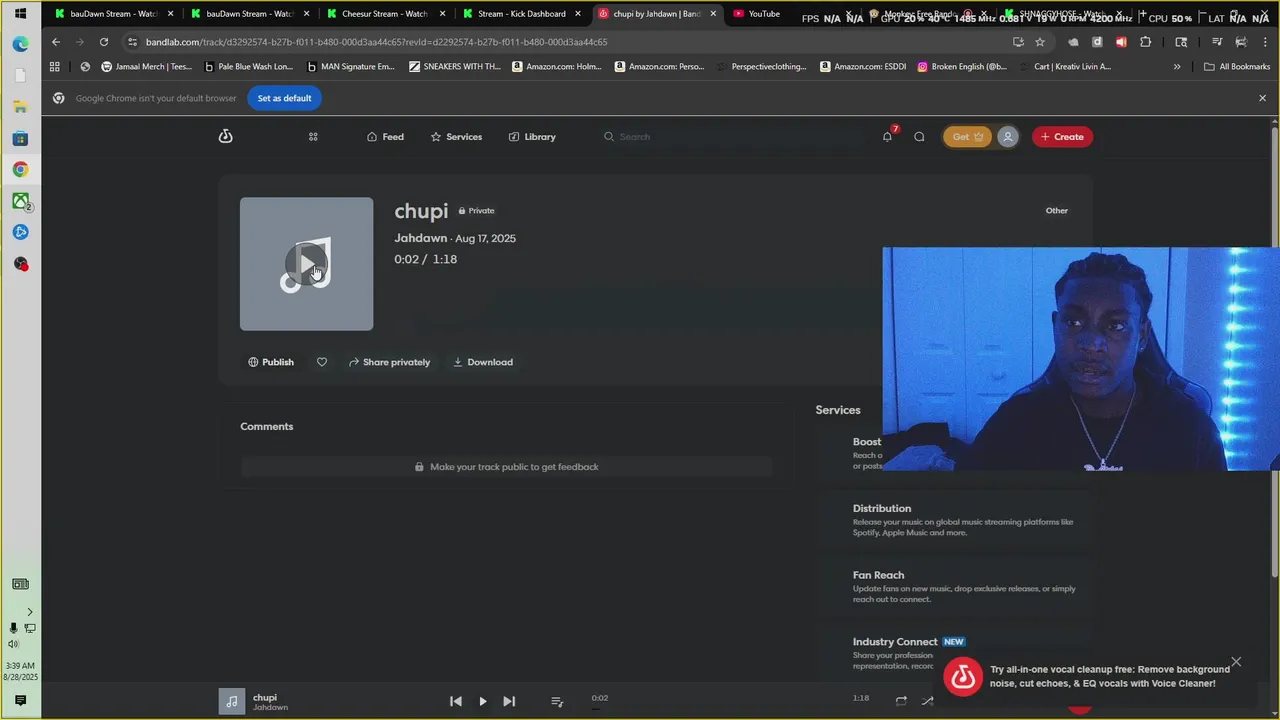This screenshot has height=720, width=1280.
Task: Publish the chupi track
Action: coord(271,362)
